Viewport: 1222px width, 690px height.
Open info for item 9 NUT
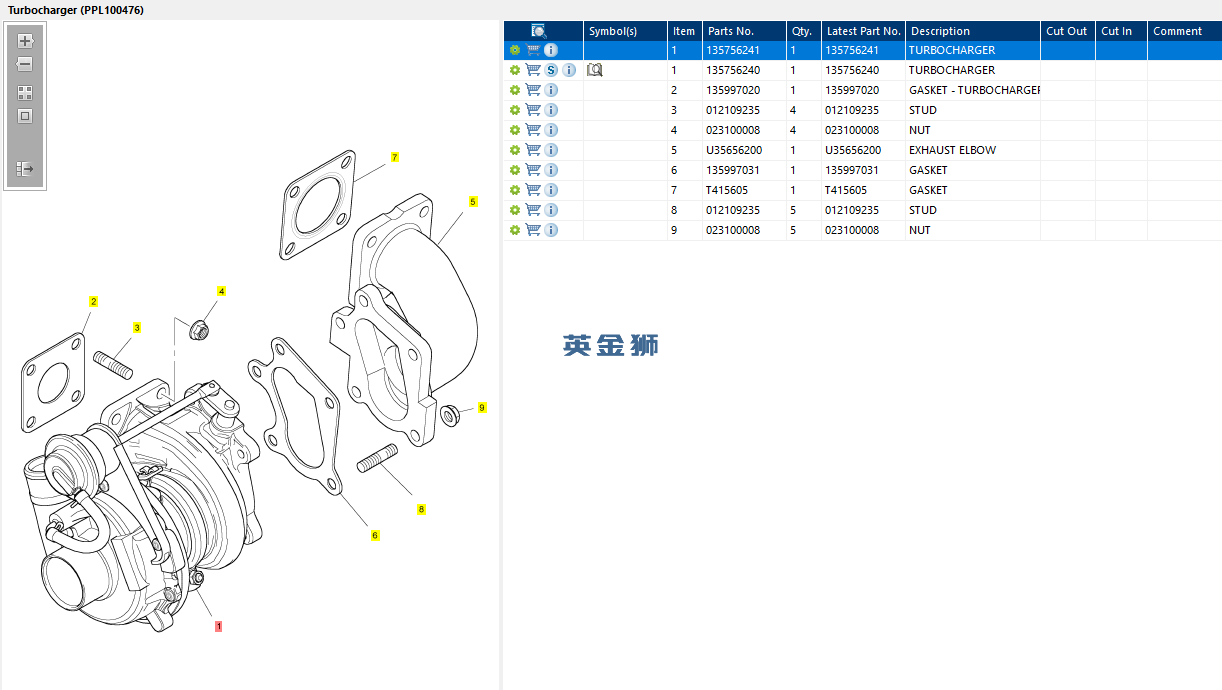click(x=551, y=230)
